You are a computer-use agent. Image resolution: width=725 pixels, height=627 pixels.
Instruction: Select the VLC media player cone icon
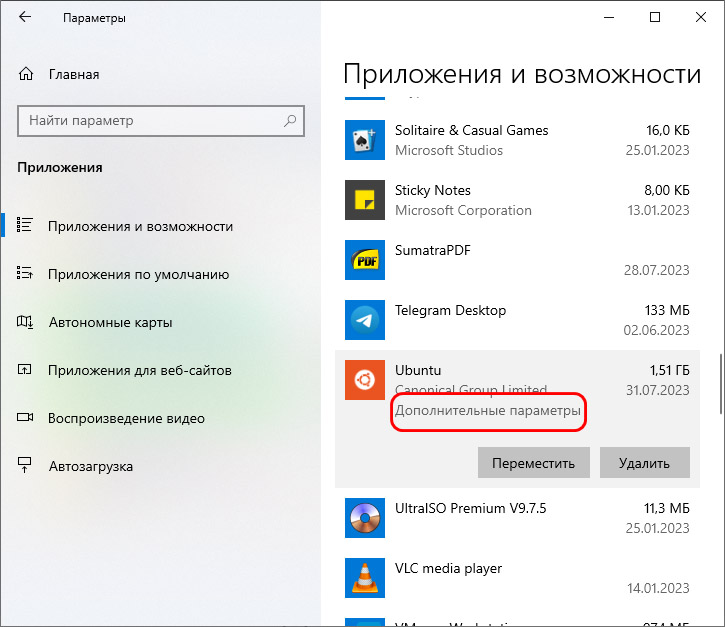pyautogui.click(x=365, y=578)
